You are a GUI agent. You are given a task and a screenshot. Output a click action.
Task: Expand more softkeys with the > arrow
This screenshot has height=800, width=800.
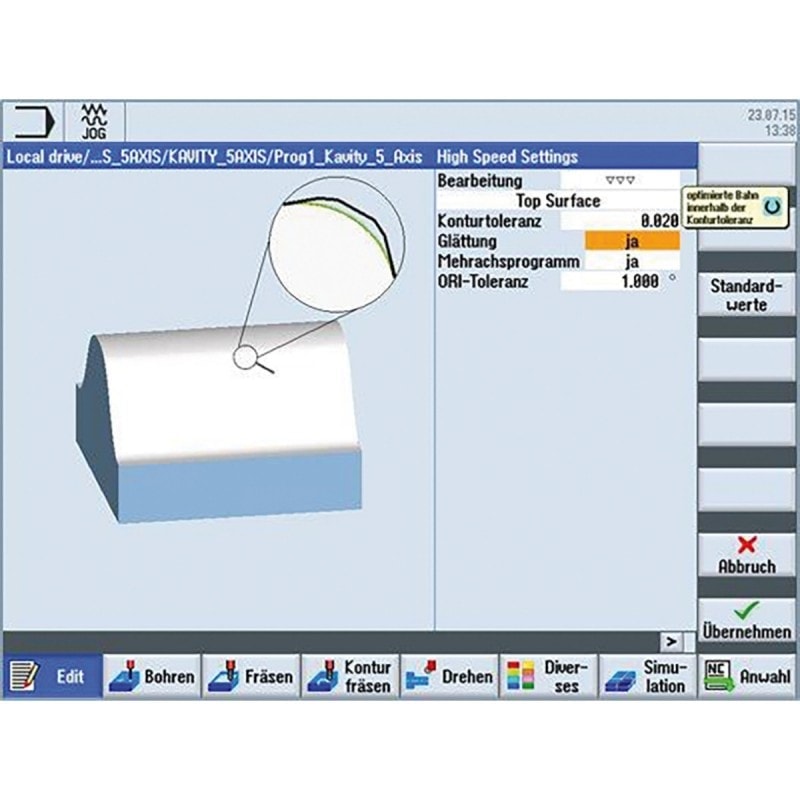(672, 641)
